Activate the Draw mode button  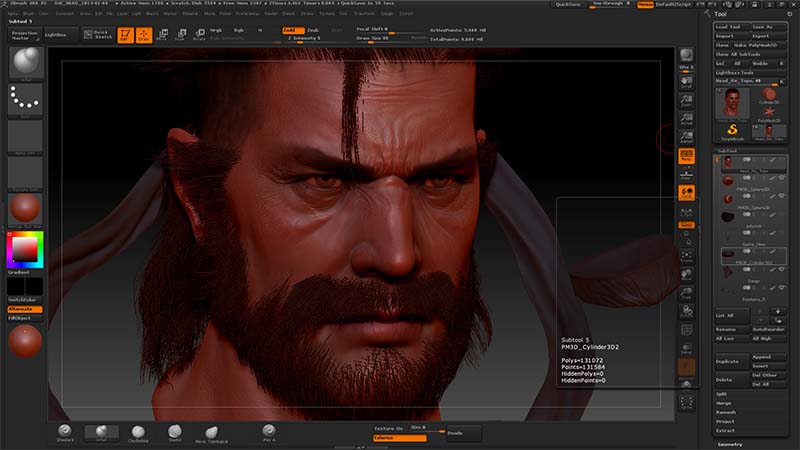coord(143,34)
